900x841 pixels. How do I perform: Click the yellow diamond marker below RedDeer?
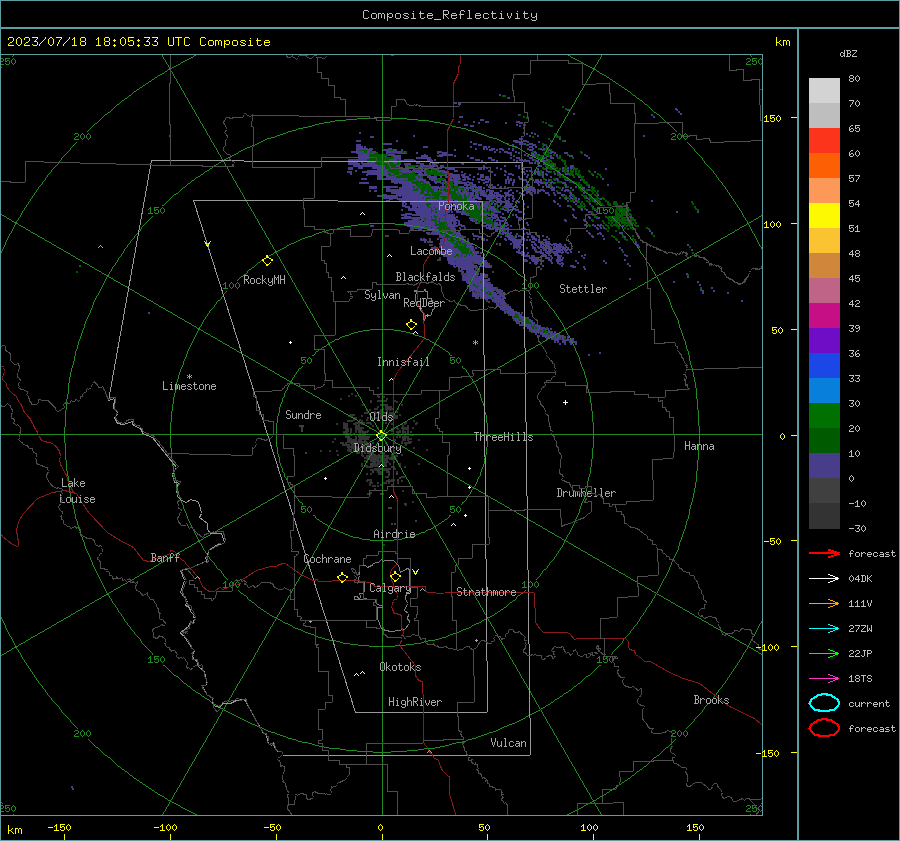[411, 325]
